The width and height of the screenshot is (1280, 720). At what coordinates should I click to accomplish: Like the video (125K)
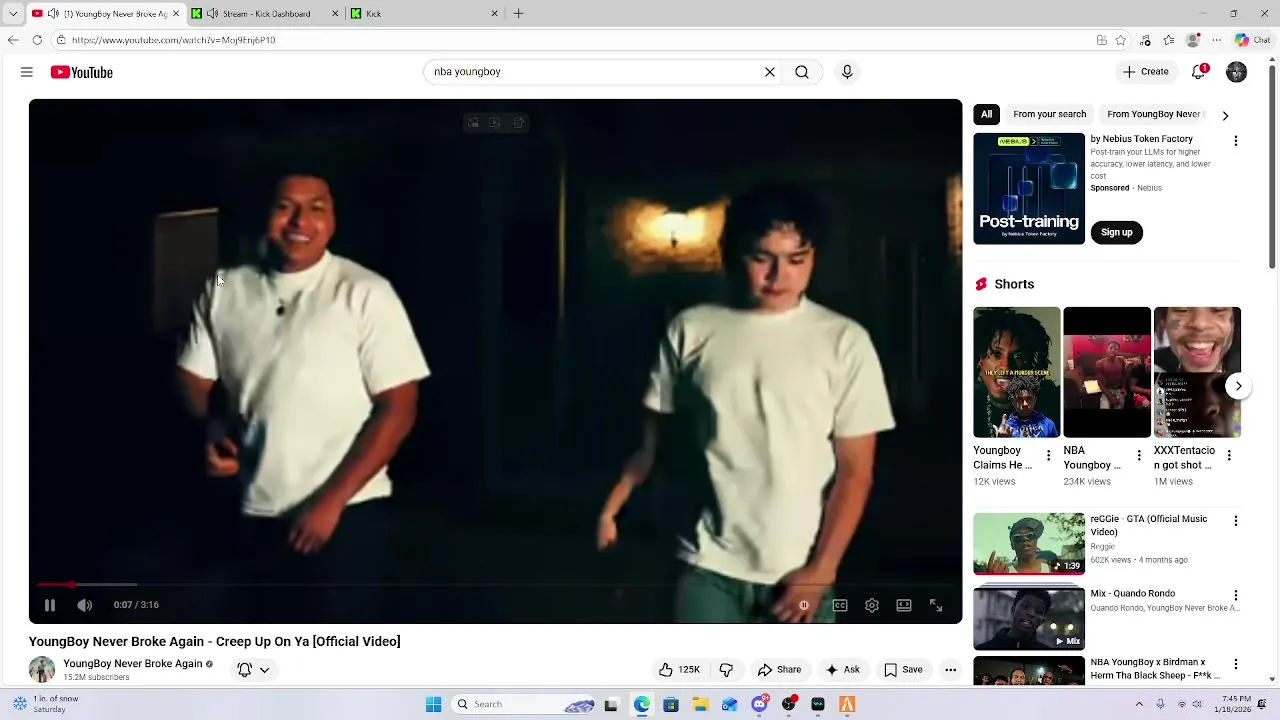[x=679, y=670]
